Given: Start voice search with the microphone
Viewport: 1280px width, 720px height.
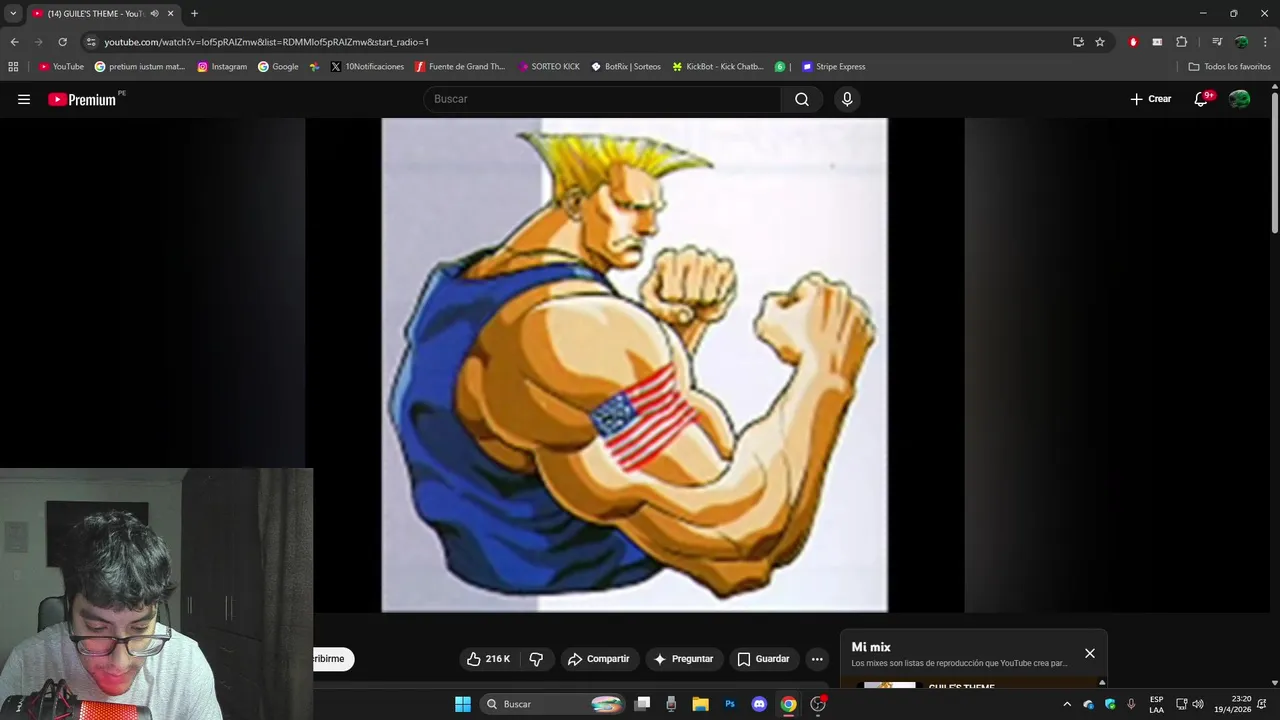Looking at the screenshot, I should pos(847,99).
